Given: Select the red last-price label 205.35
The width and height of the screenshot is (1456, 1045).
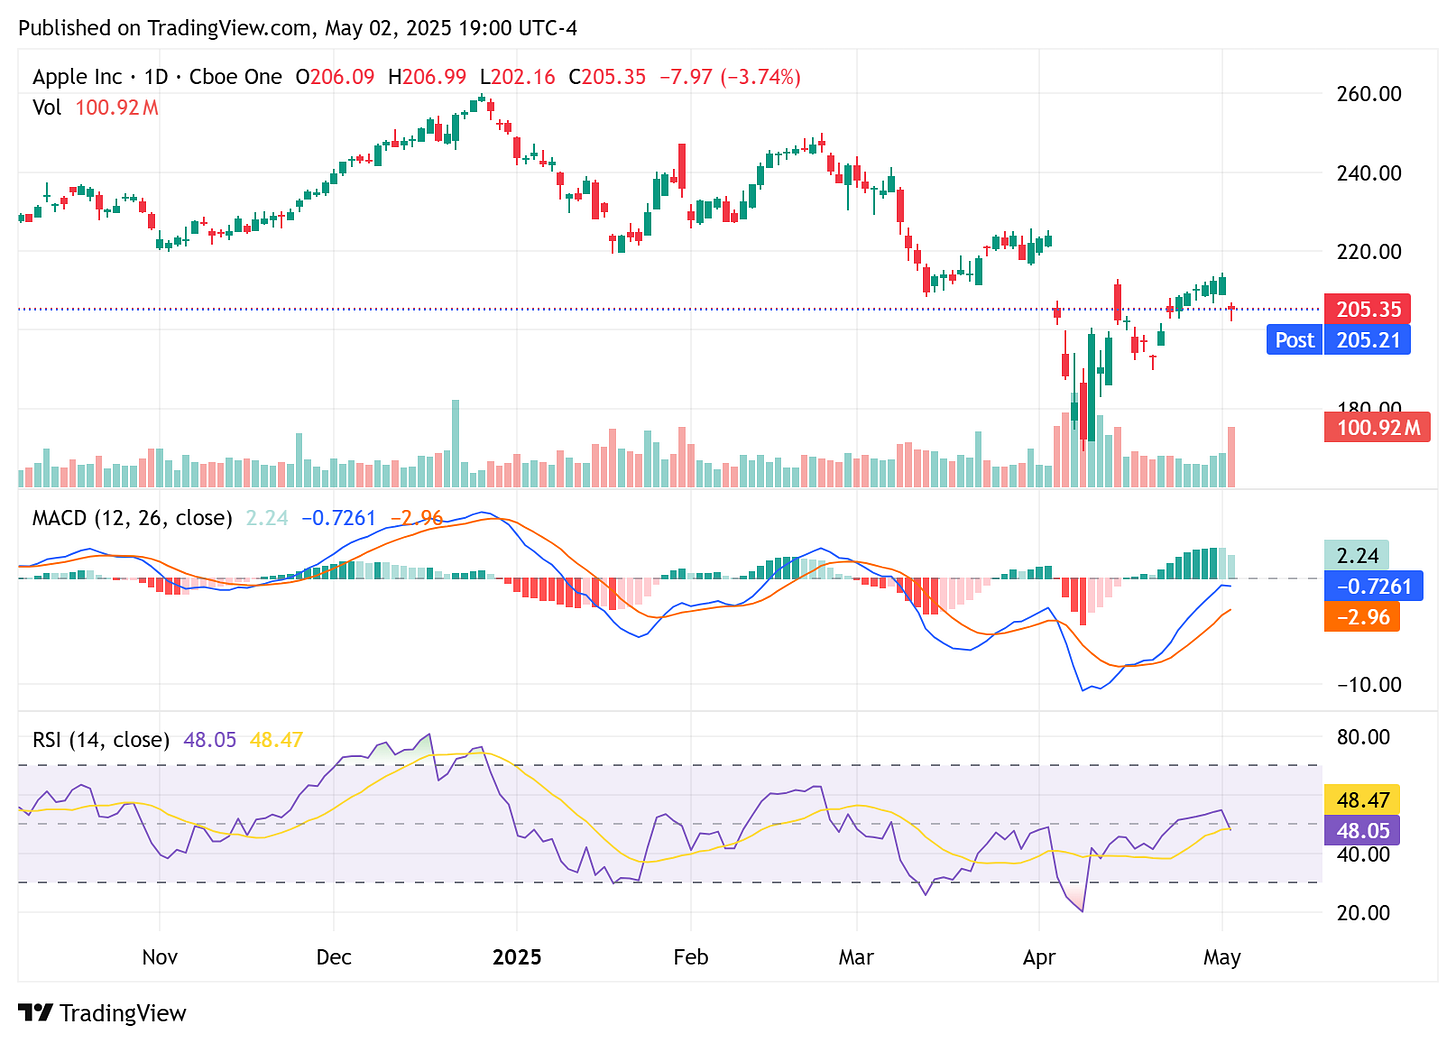Looking at the screenshot, I should tap(1368, 310).
